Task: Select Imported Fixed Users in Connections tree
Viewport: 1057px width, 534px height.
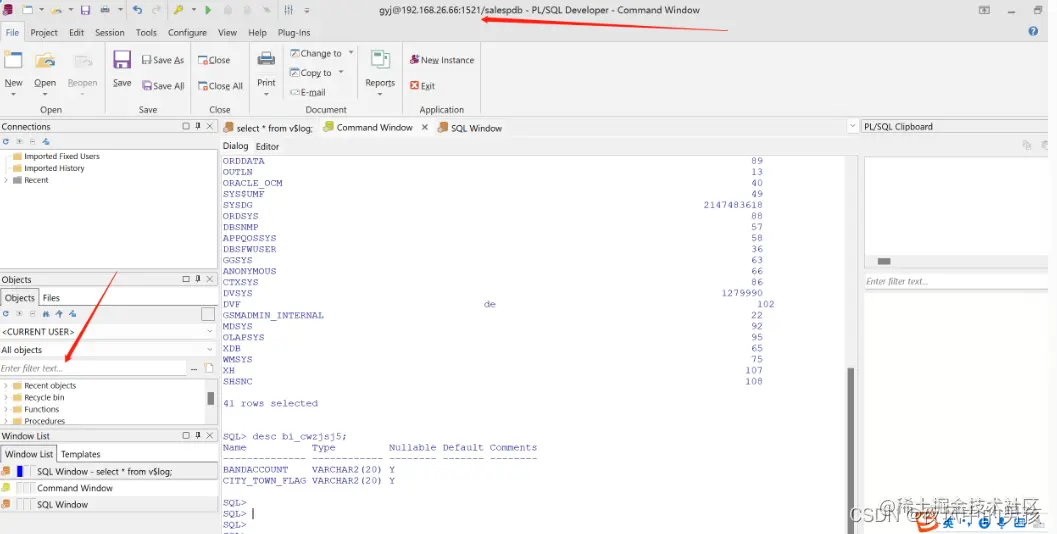Action: 61,156
